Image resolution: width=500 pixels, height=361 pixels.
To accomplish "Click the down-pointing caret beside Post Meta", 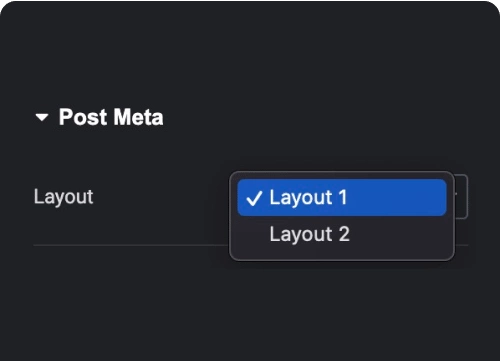I will tap(42, 117).
